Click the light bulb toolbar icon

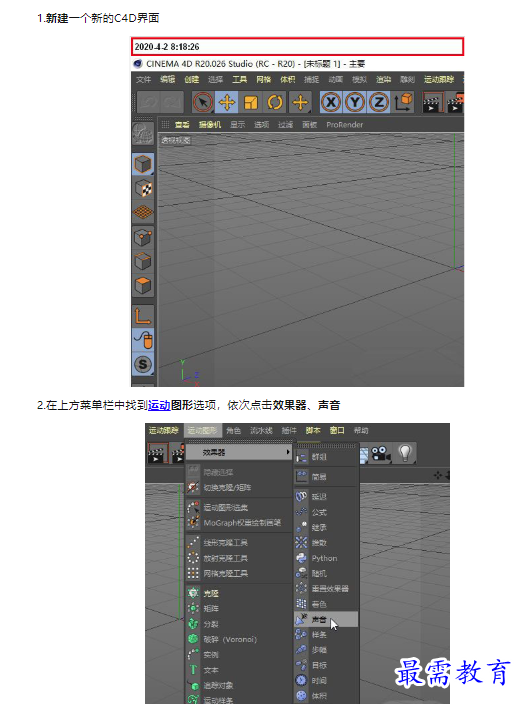(x=405, y=453)
